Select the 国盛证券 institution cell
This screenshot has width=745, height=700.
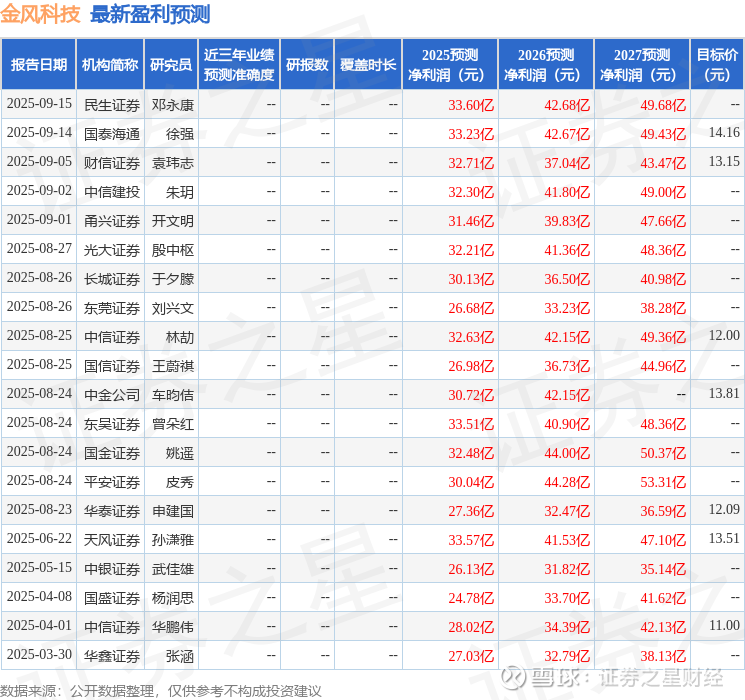[x=112, y=598]
